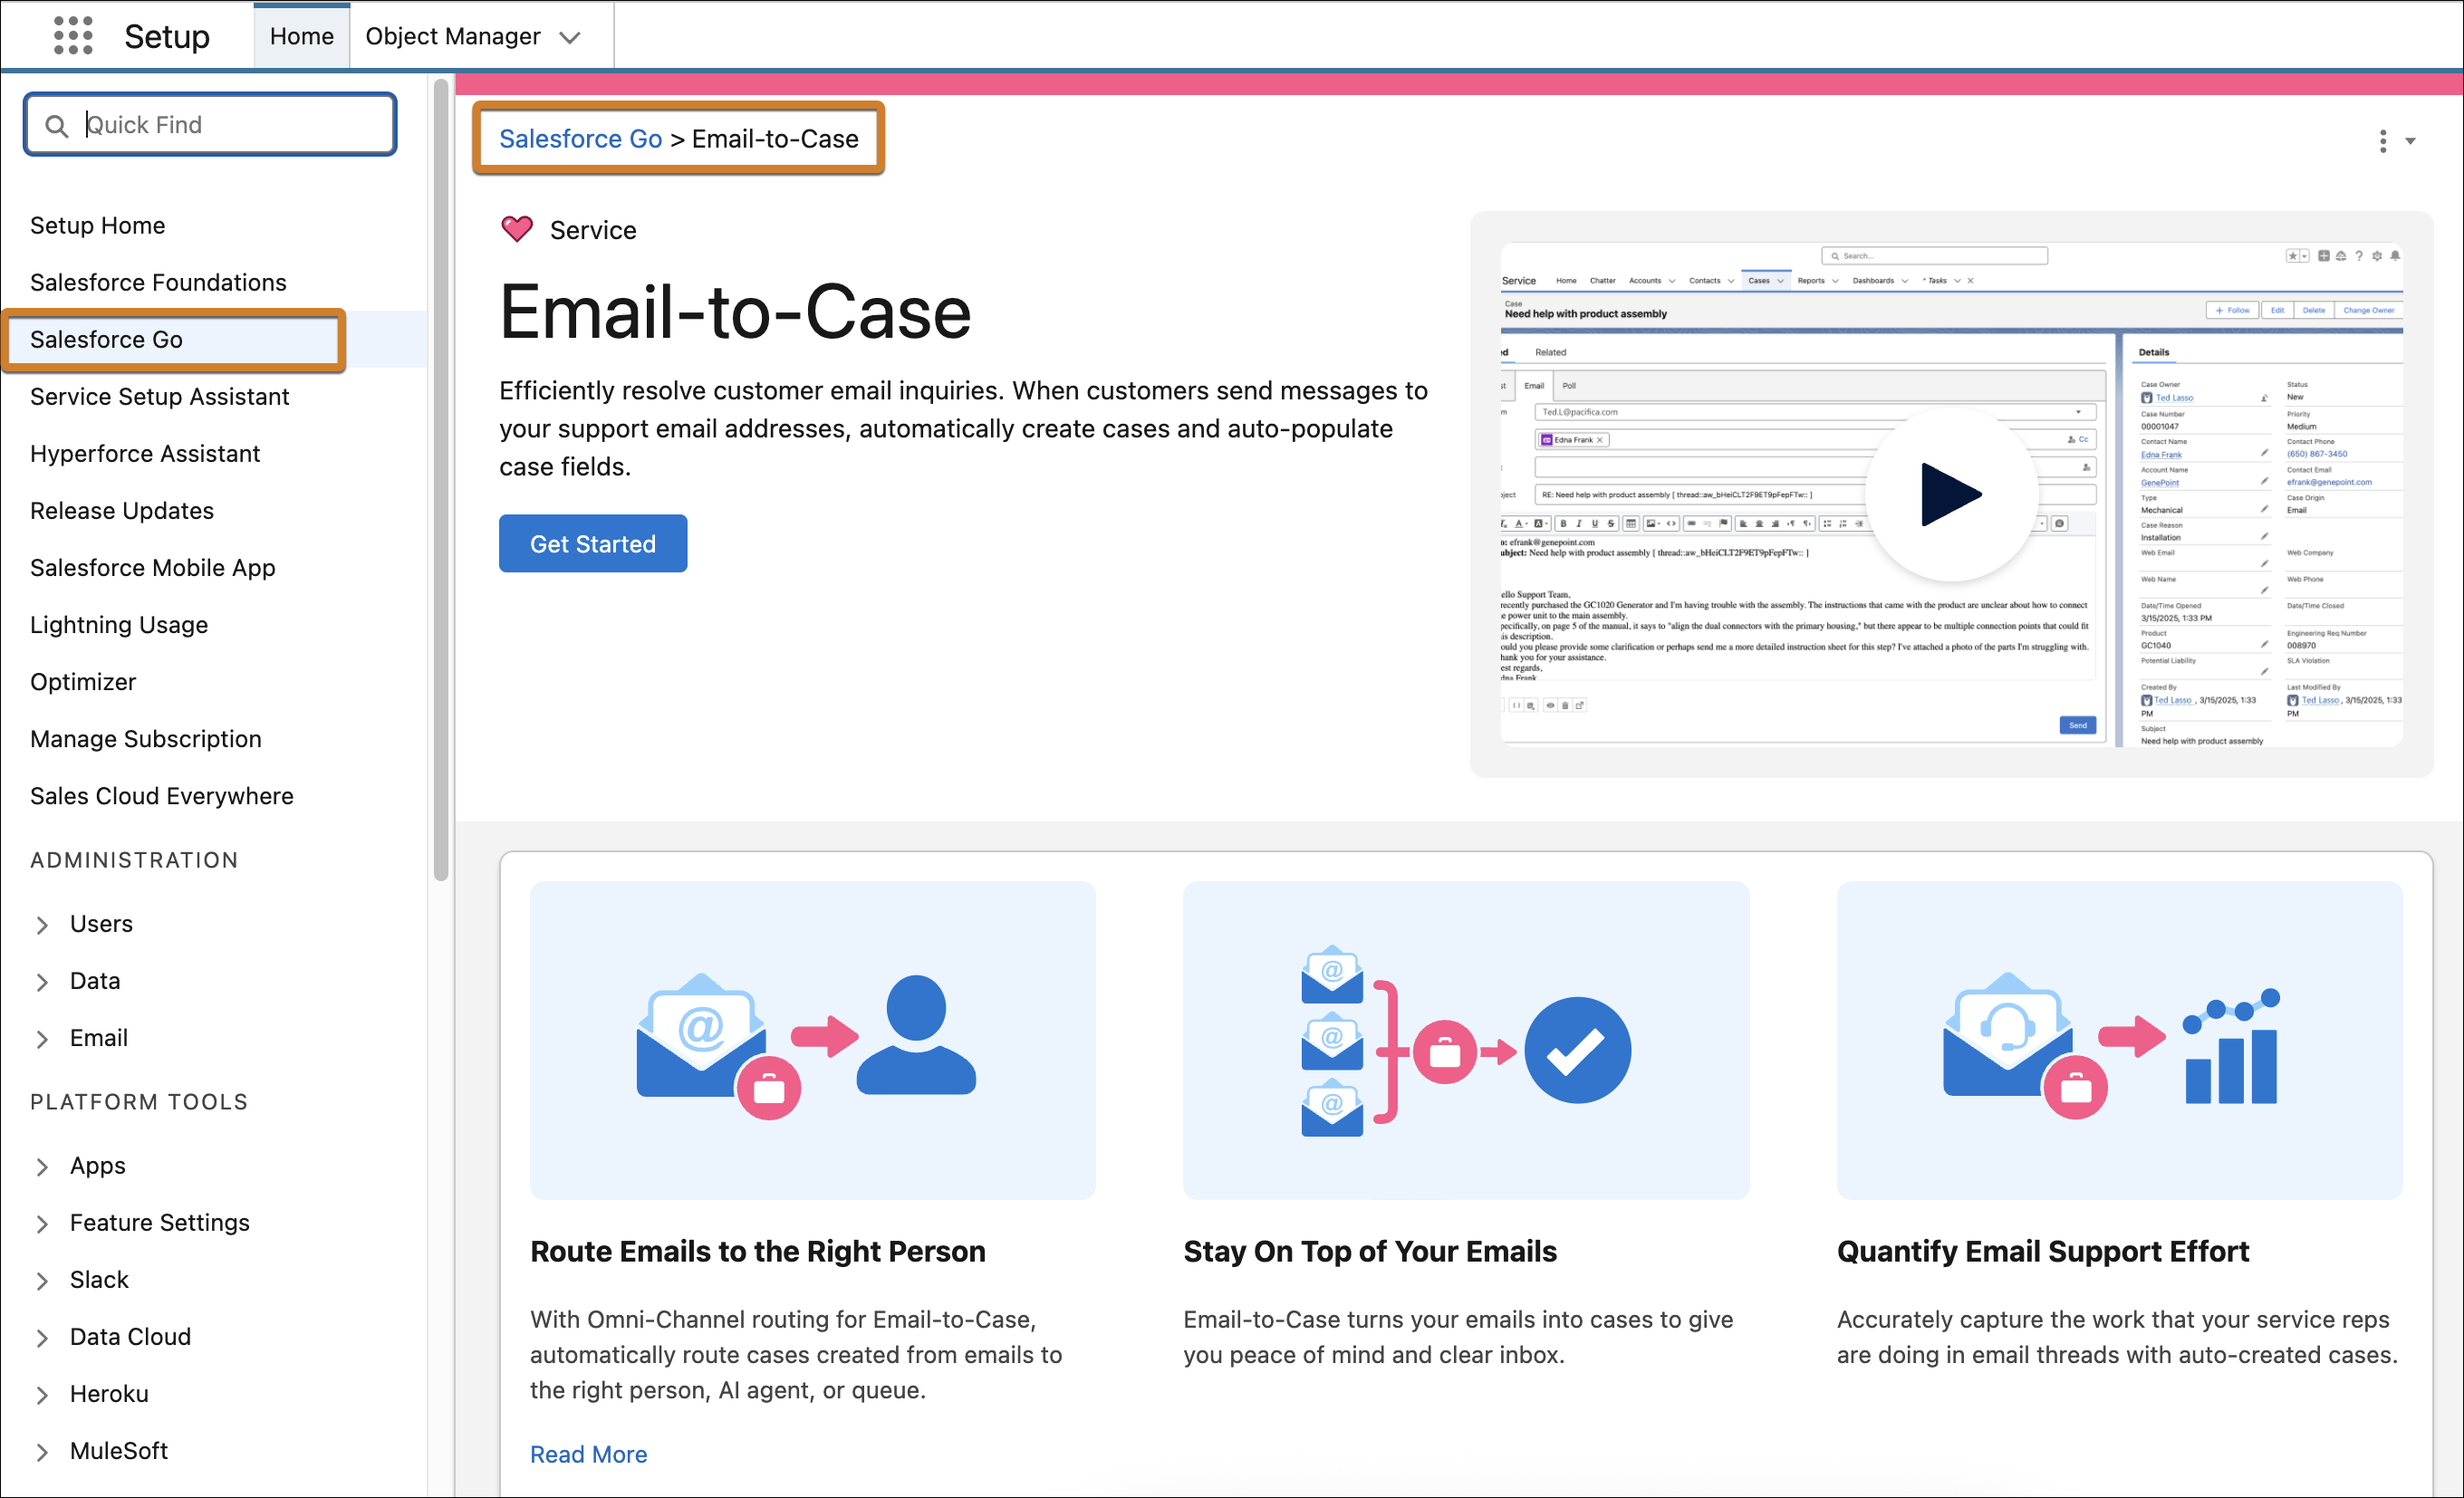2464x1498 pixels.
Task: Click the Stay On Top of Emails illustration
Action: 1466,1040
